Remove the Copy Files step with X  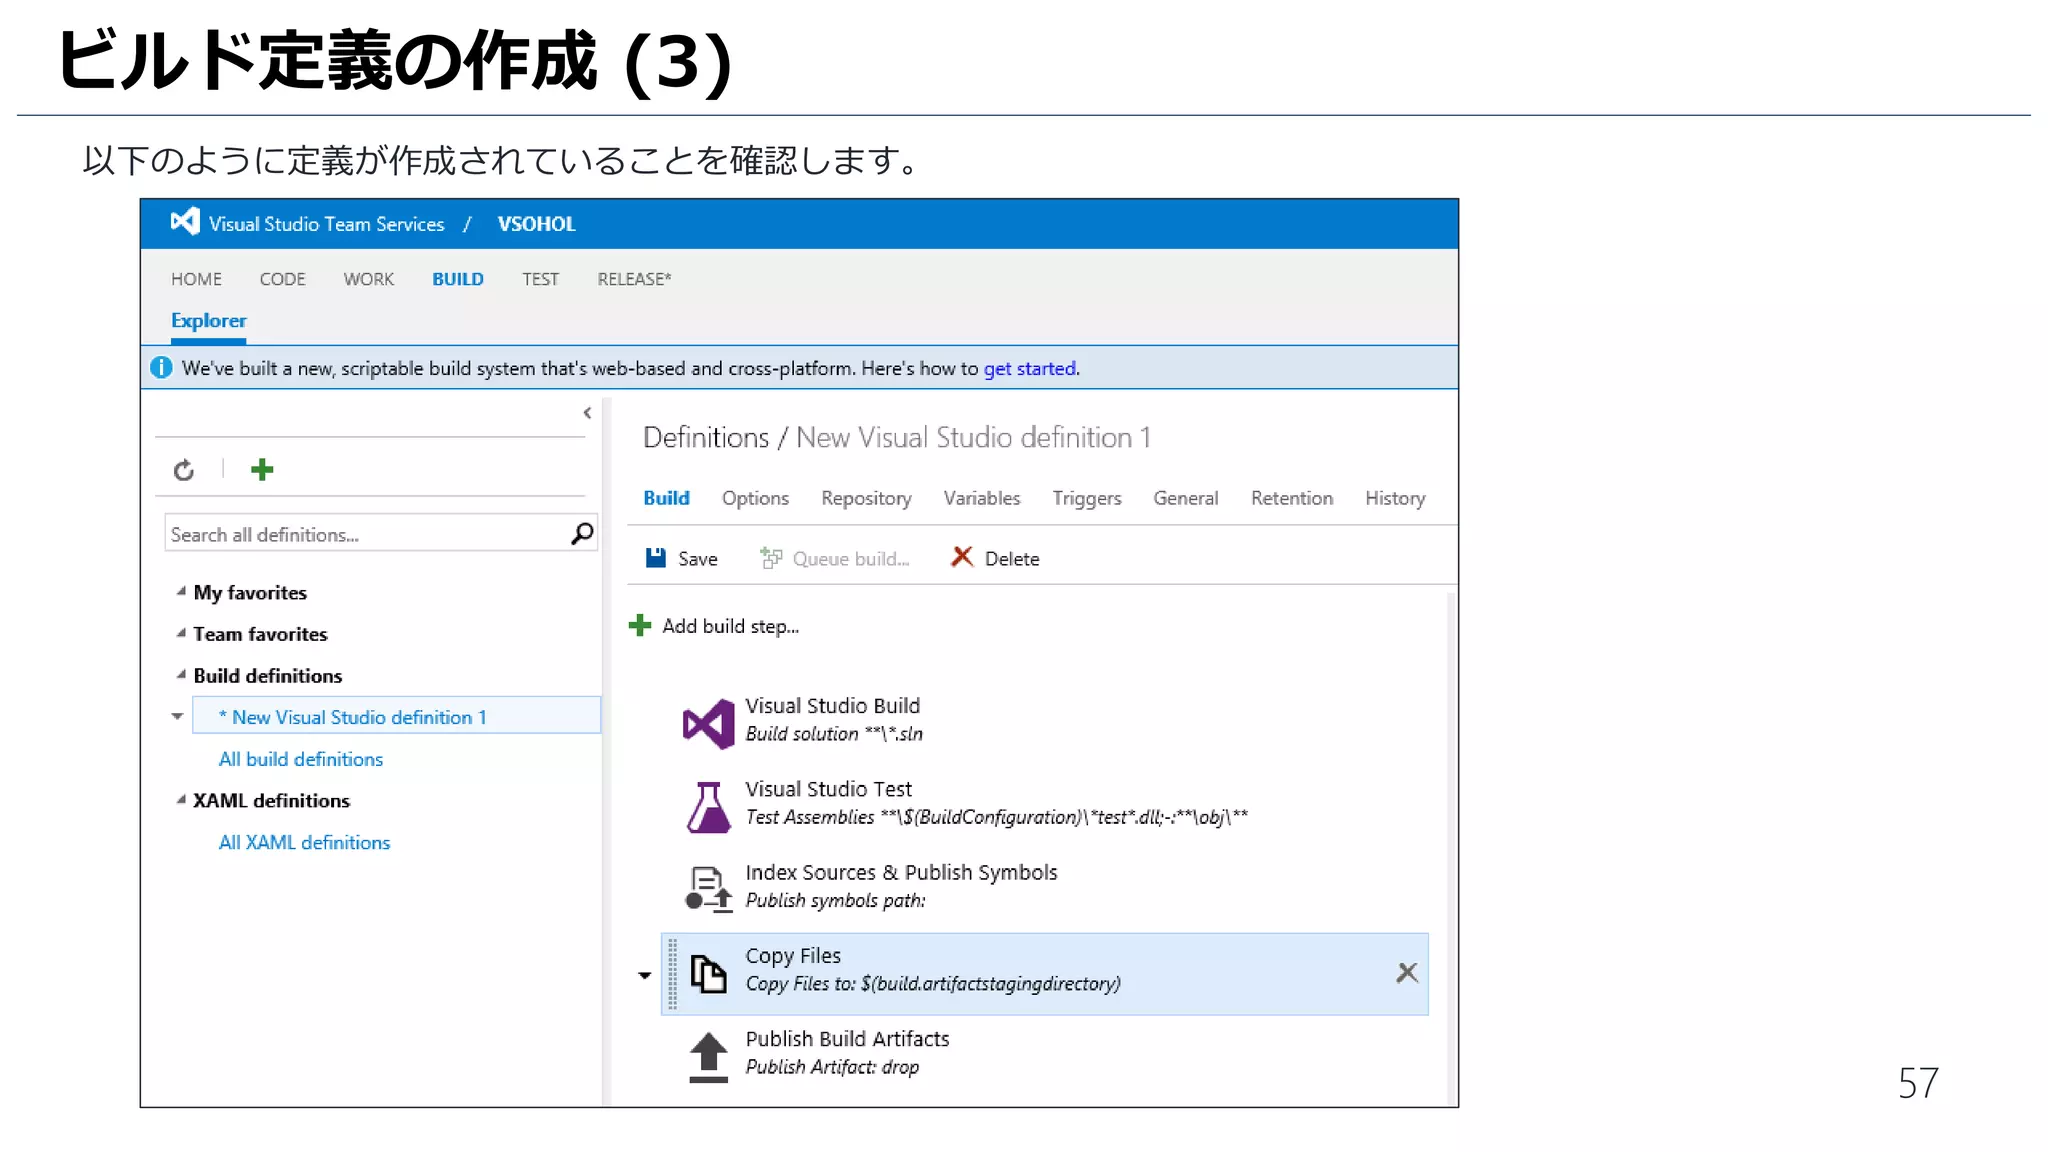pyautogui.click(x=1407, y=972)
